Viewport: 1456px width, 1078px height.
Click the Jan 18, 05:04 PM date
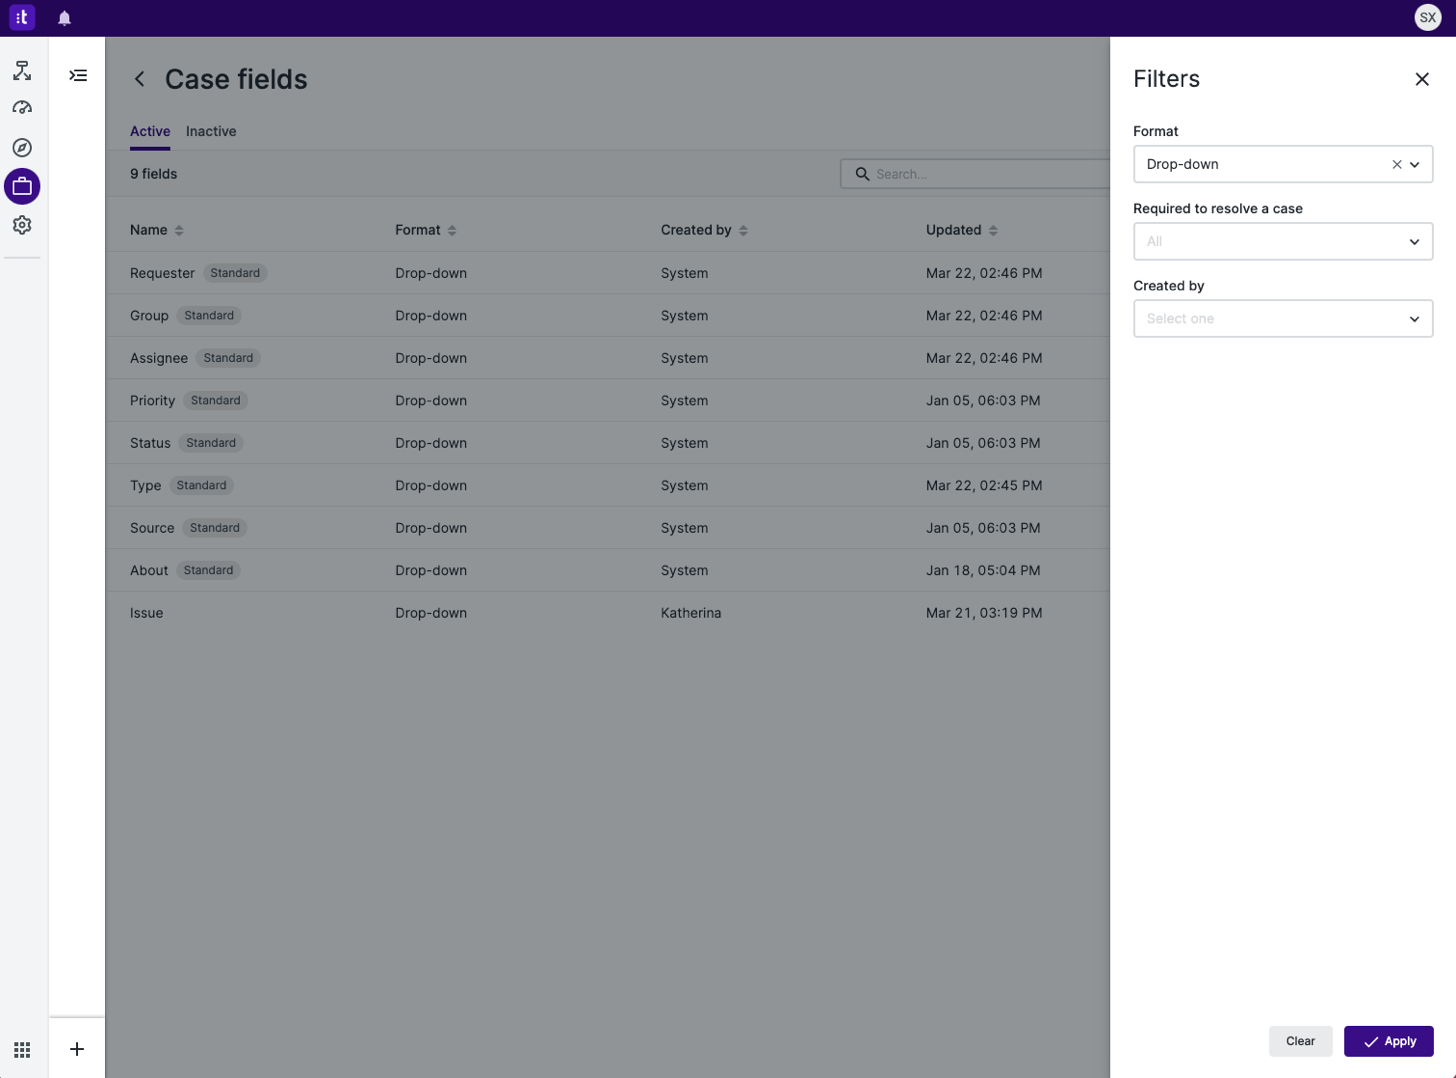pyautogui.click(x=983, y=570)
